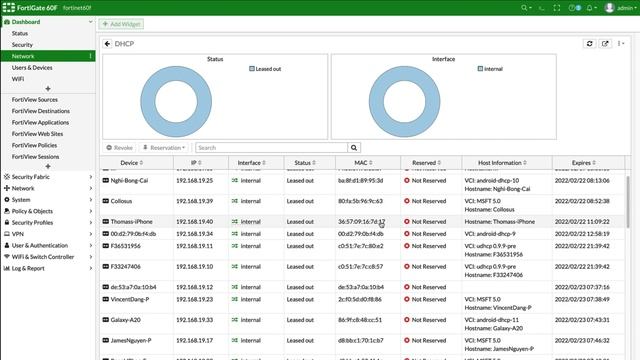Click the Revoke button
The height and width of the screenshot is (360, 640).
click(119, 148)
